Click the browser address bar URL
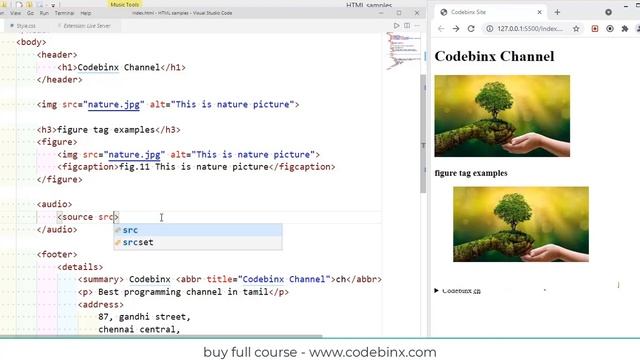The image size is (640, 360). pos(530,29)
